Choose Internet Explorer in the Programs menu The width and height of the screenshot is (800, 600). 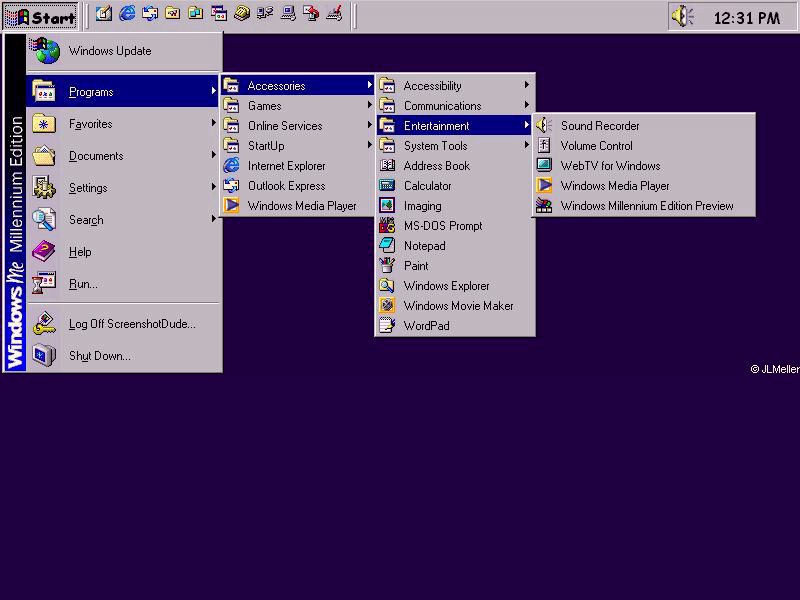[x=298, y=165]
